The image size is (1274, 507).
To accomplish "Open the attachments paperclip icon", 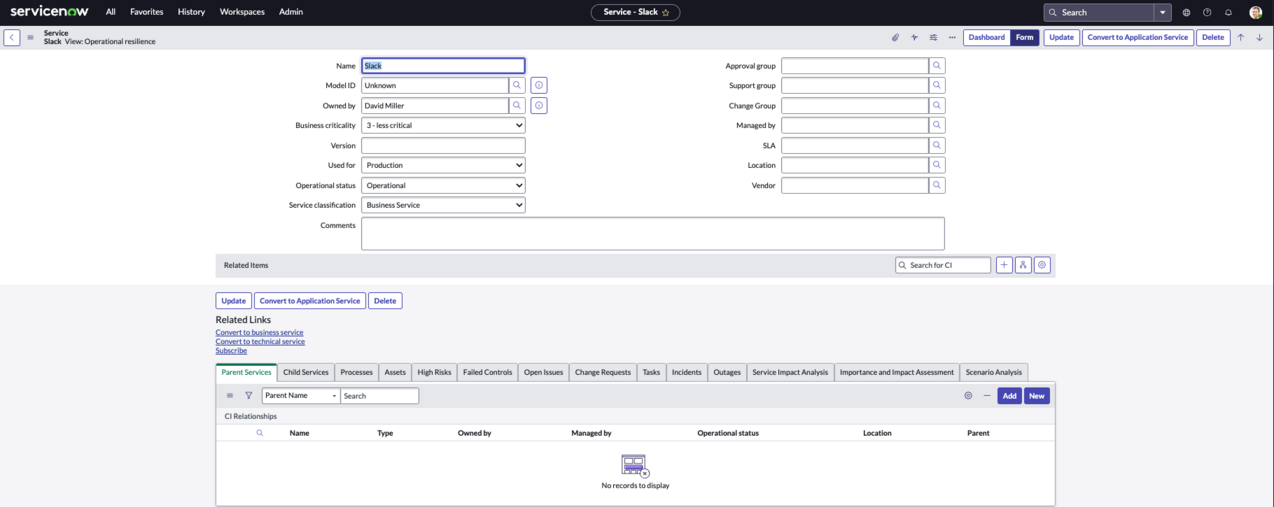I will (x=895, y=37).
